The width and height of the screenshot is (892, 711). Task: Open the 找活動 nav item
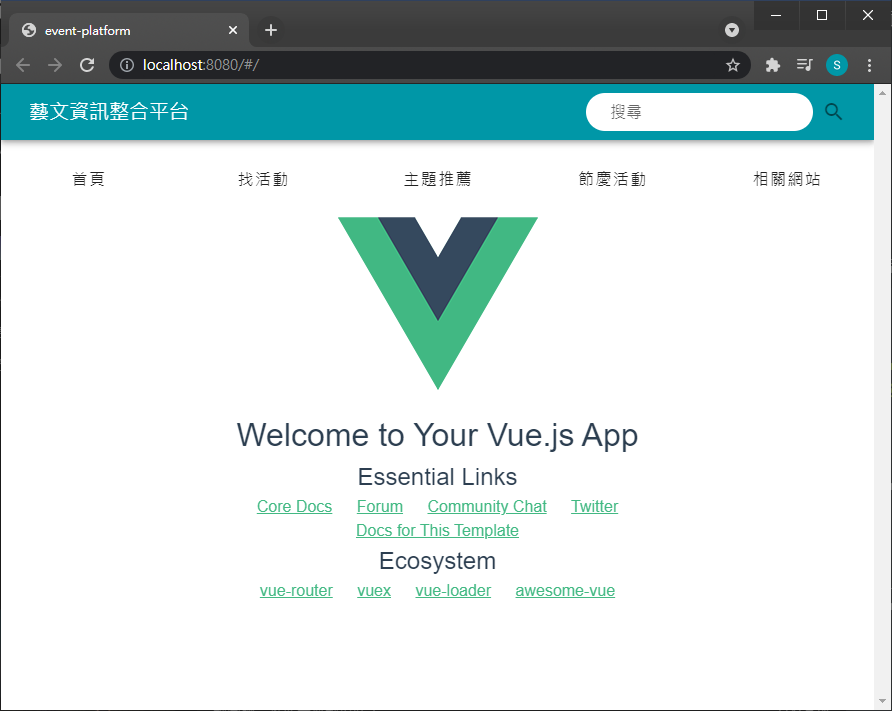tap(263, 179)
